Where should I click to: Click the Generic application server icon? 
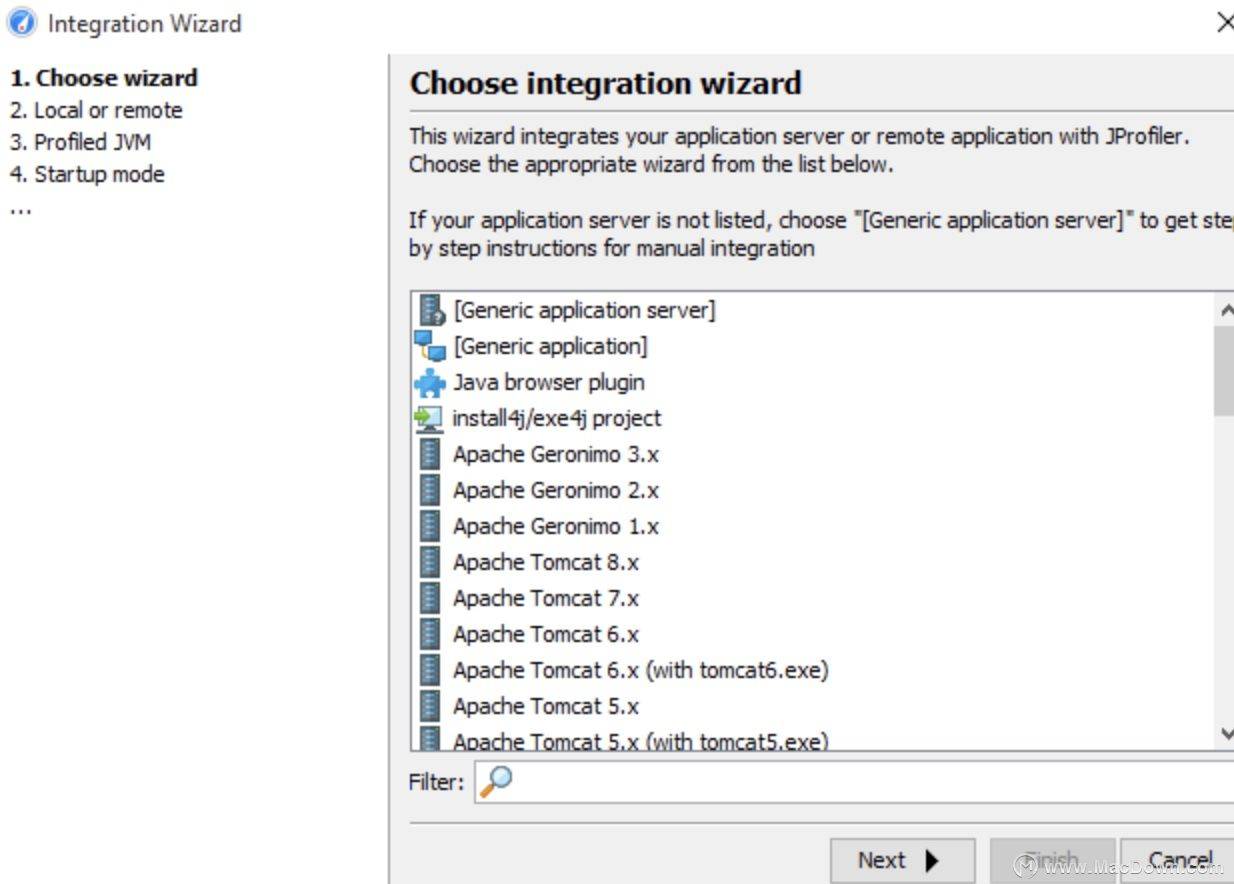[430, 310]
